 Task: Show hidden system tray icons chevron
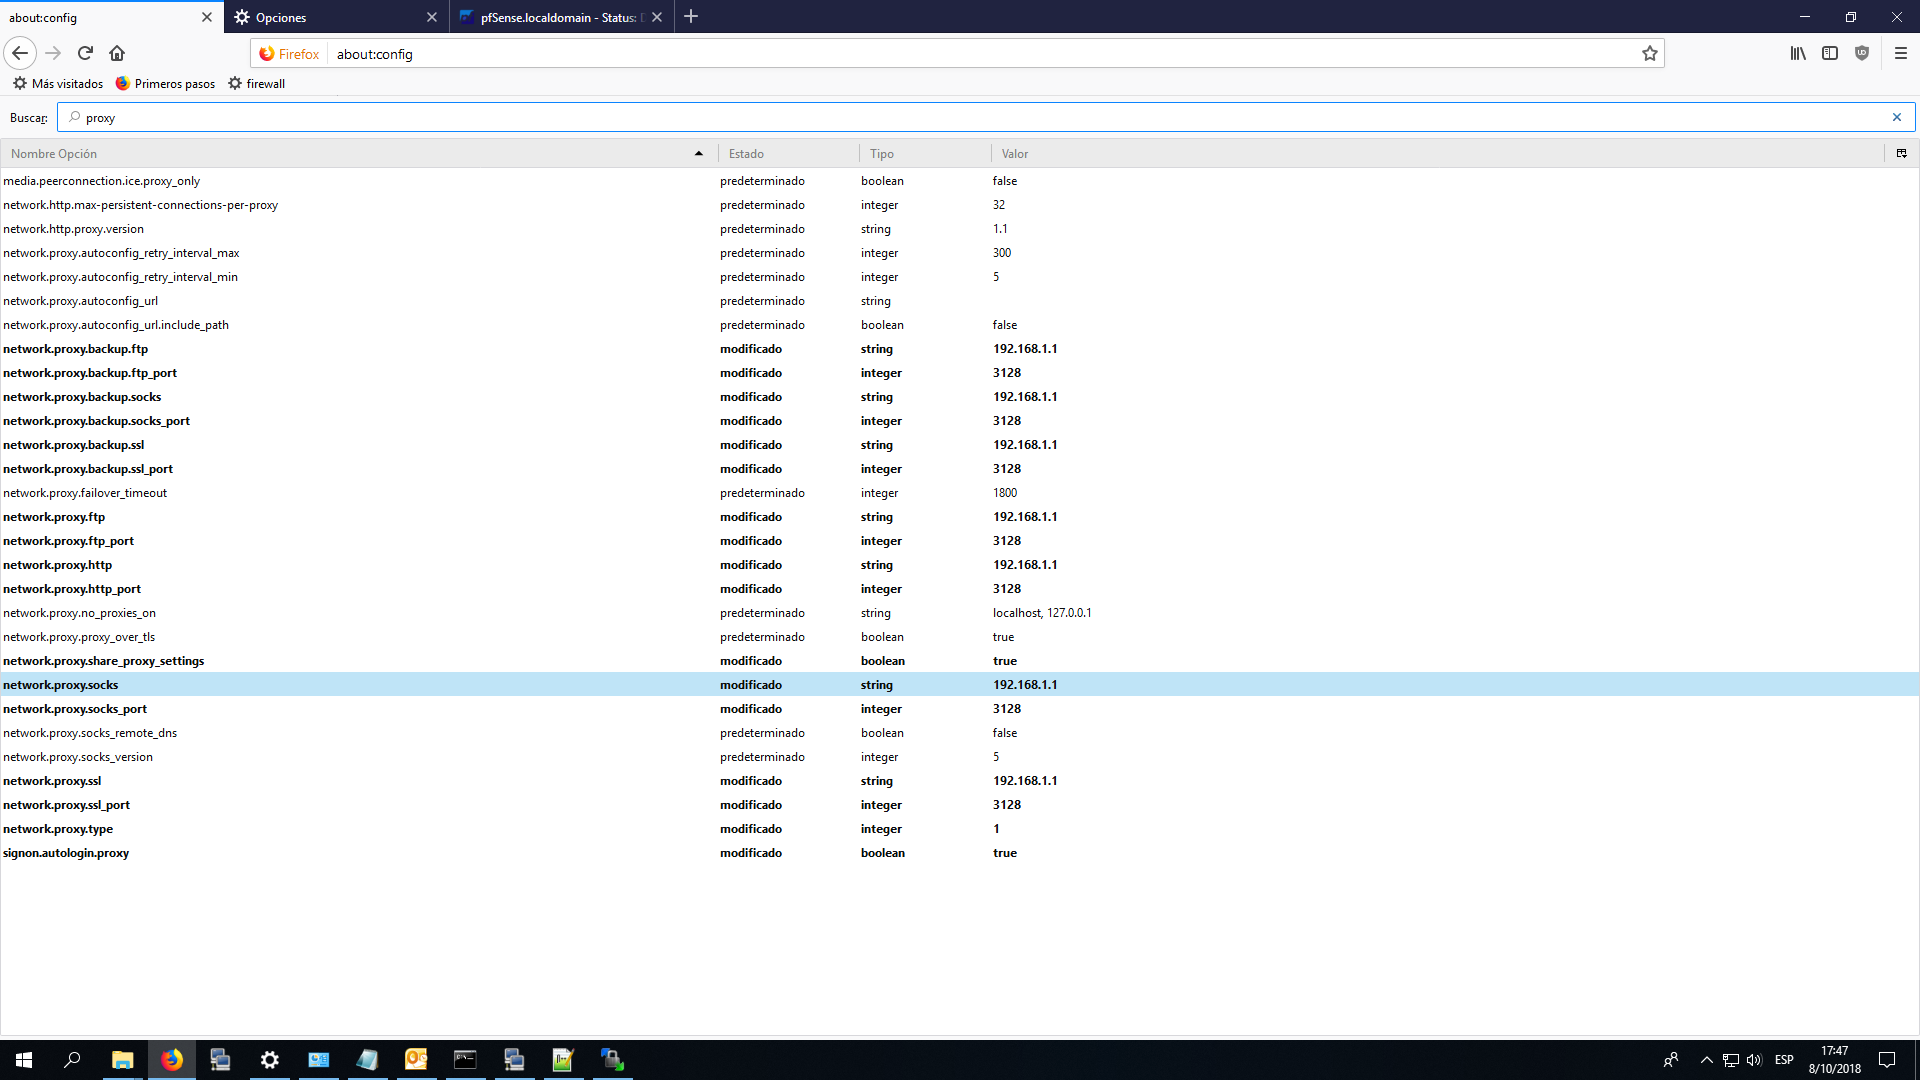coord(1706,1060)
